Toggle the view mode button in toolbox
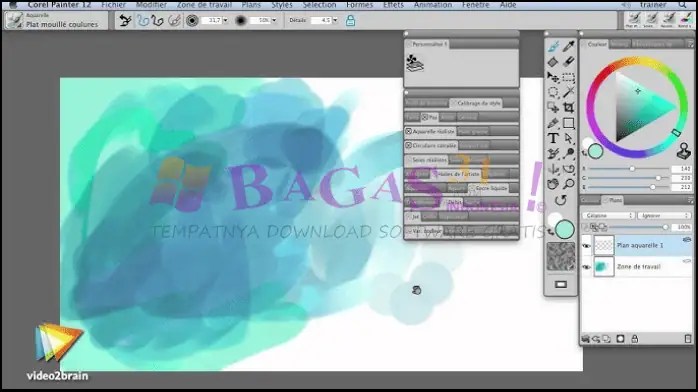Viewport: 698px width, 392px height. [x=560, y=284]
